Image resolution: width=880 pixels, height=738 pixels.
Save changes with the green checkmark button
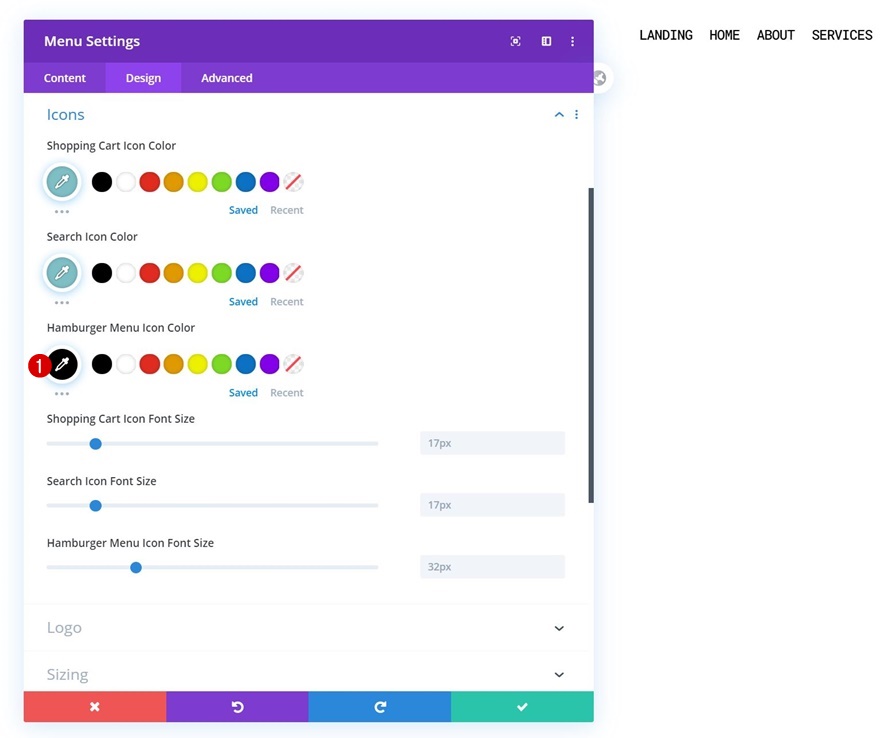coord(522,707)
